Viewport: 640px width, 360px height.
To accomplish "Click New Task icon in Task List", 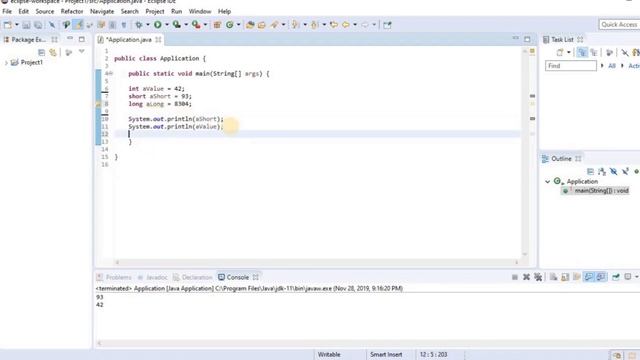I will pos(560,52).
